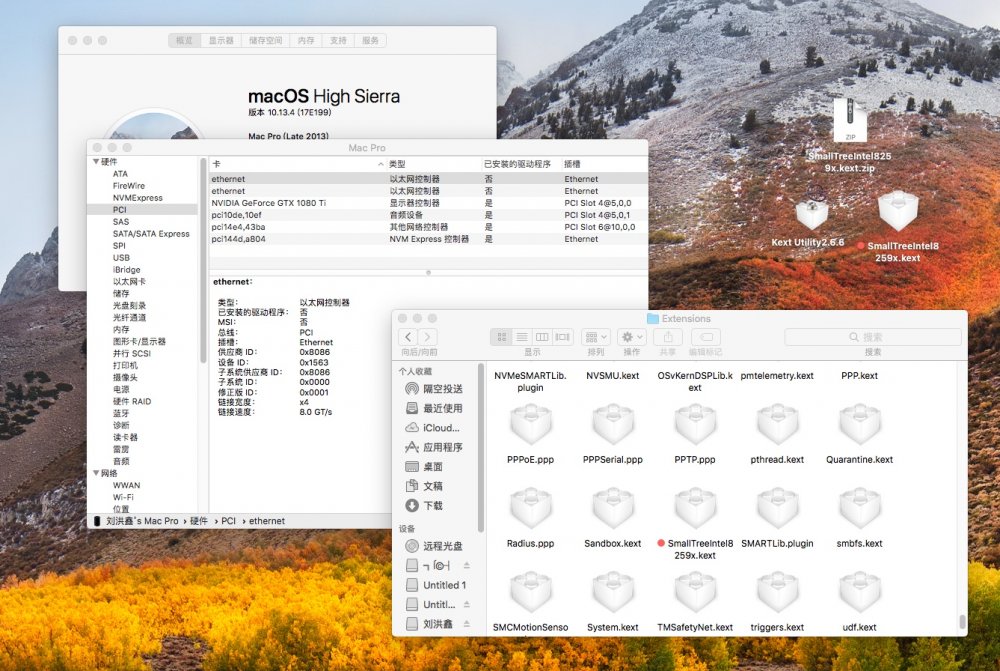The width and height of the screenshot is (1000, 671).
Task: Open the Finder action gear (操作) dropdown
Action: [x=632, y=337]
